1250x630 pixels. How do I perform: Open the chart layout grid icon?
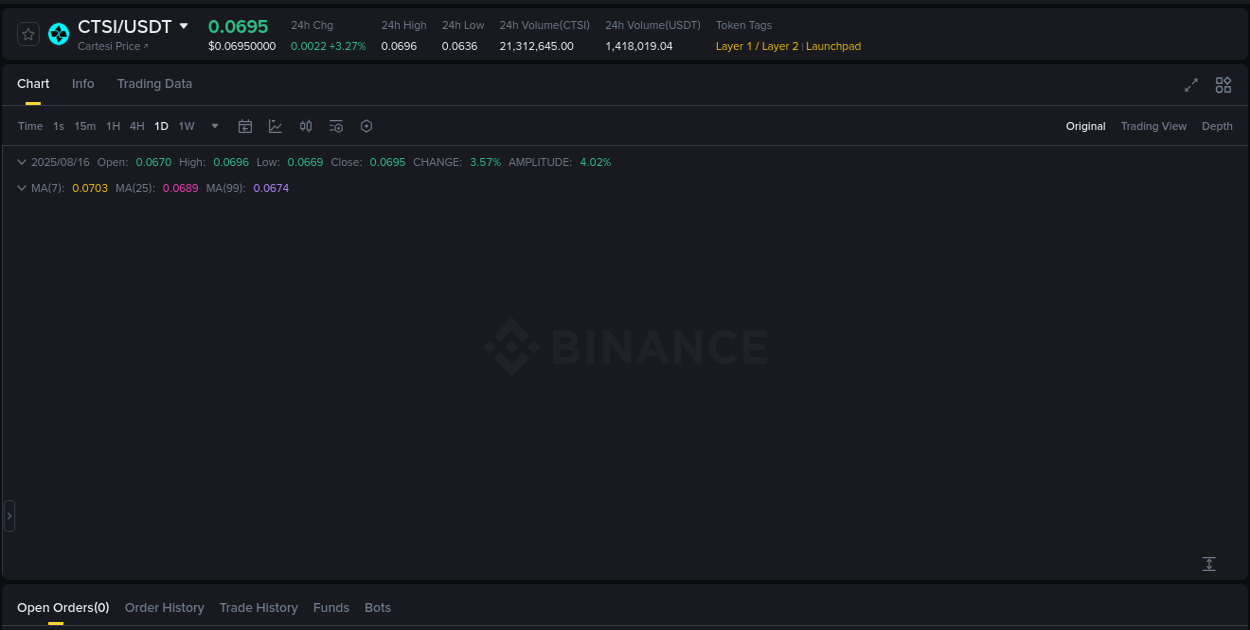tap(1223, 85)
